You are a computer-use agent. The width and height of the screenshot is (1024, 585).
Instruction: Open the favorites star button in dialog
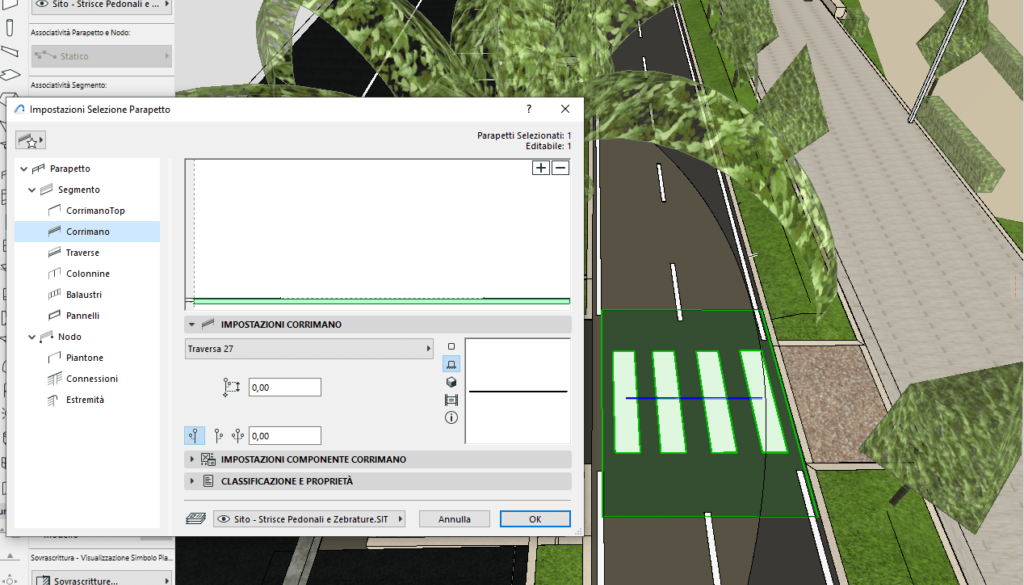31,141
